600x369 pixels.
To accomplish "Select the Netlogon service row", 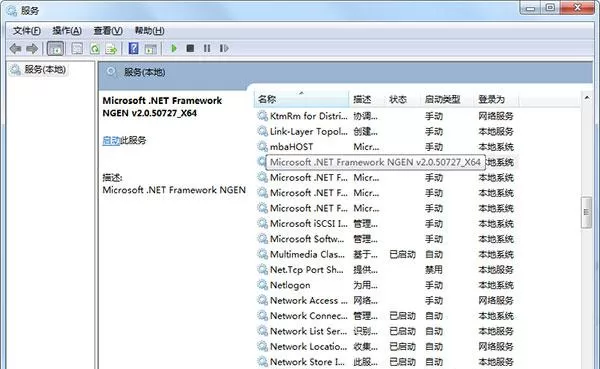I will (385, 285).
